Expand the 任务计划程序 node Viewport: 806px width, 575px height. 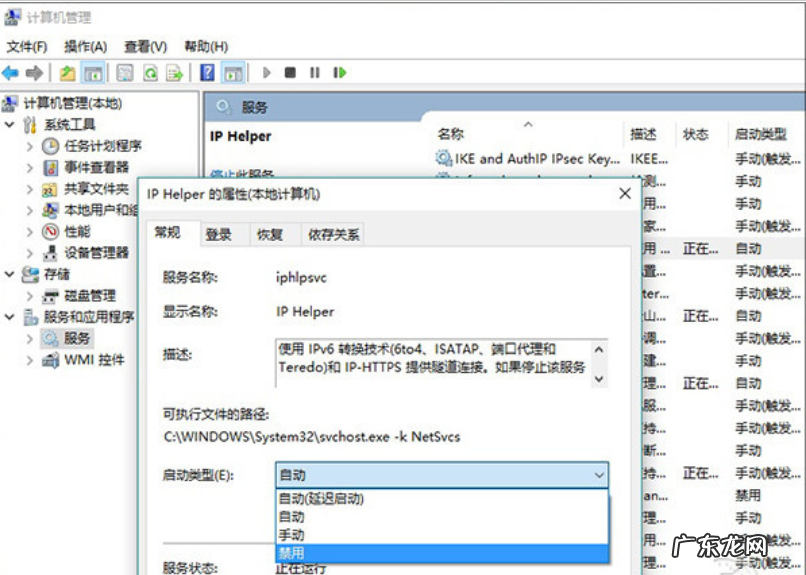(x=30, y=146)
